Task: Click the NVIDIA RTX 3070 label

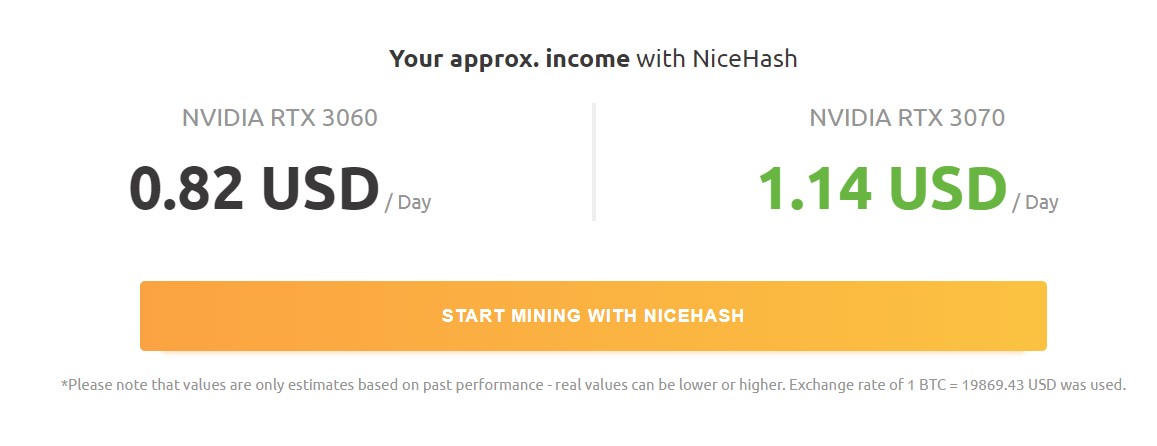Action: point(906,118)
